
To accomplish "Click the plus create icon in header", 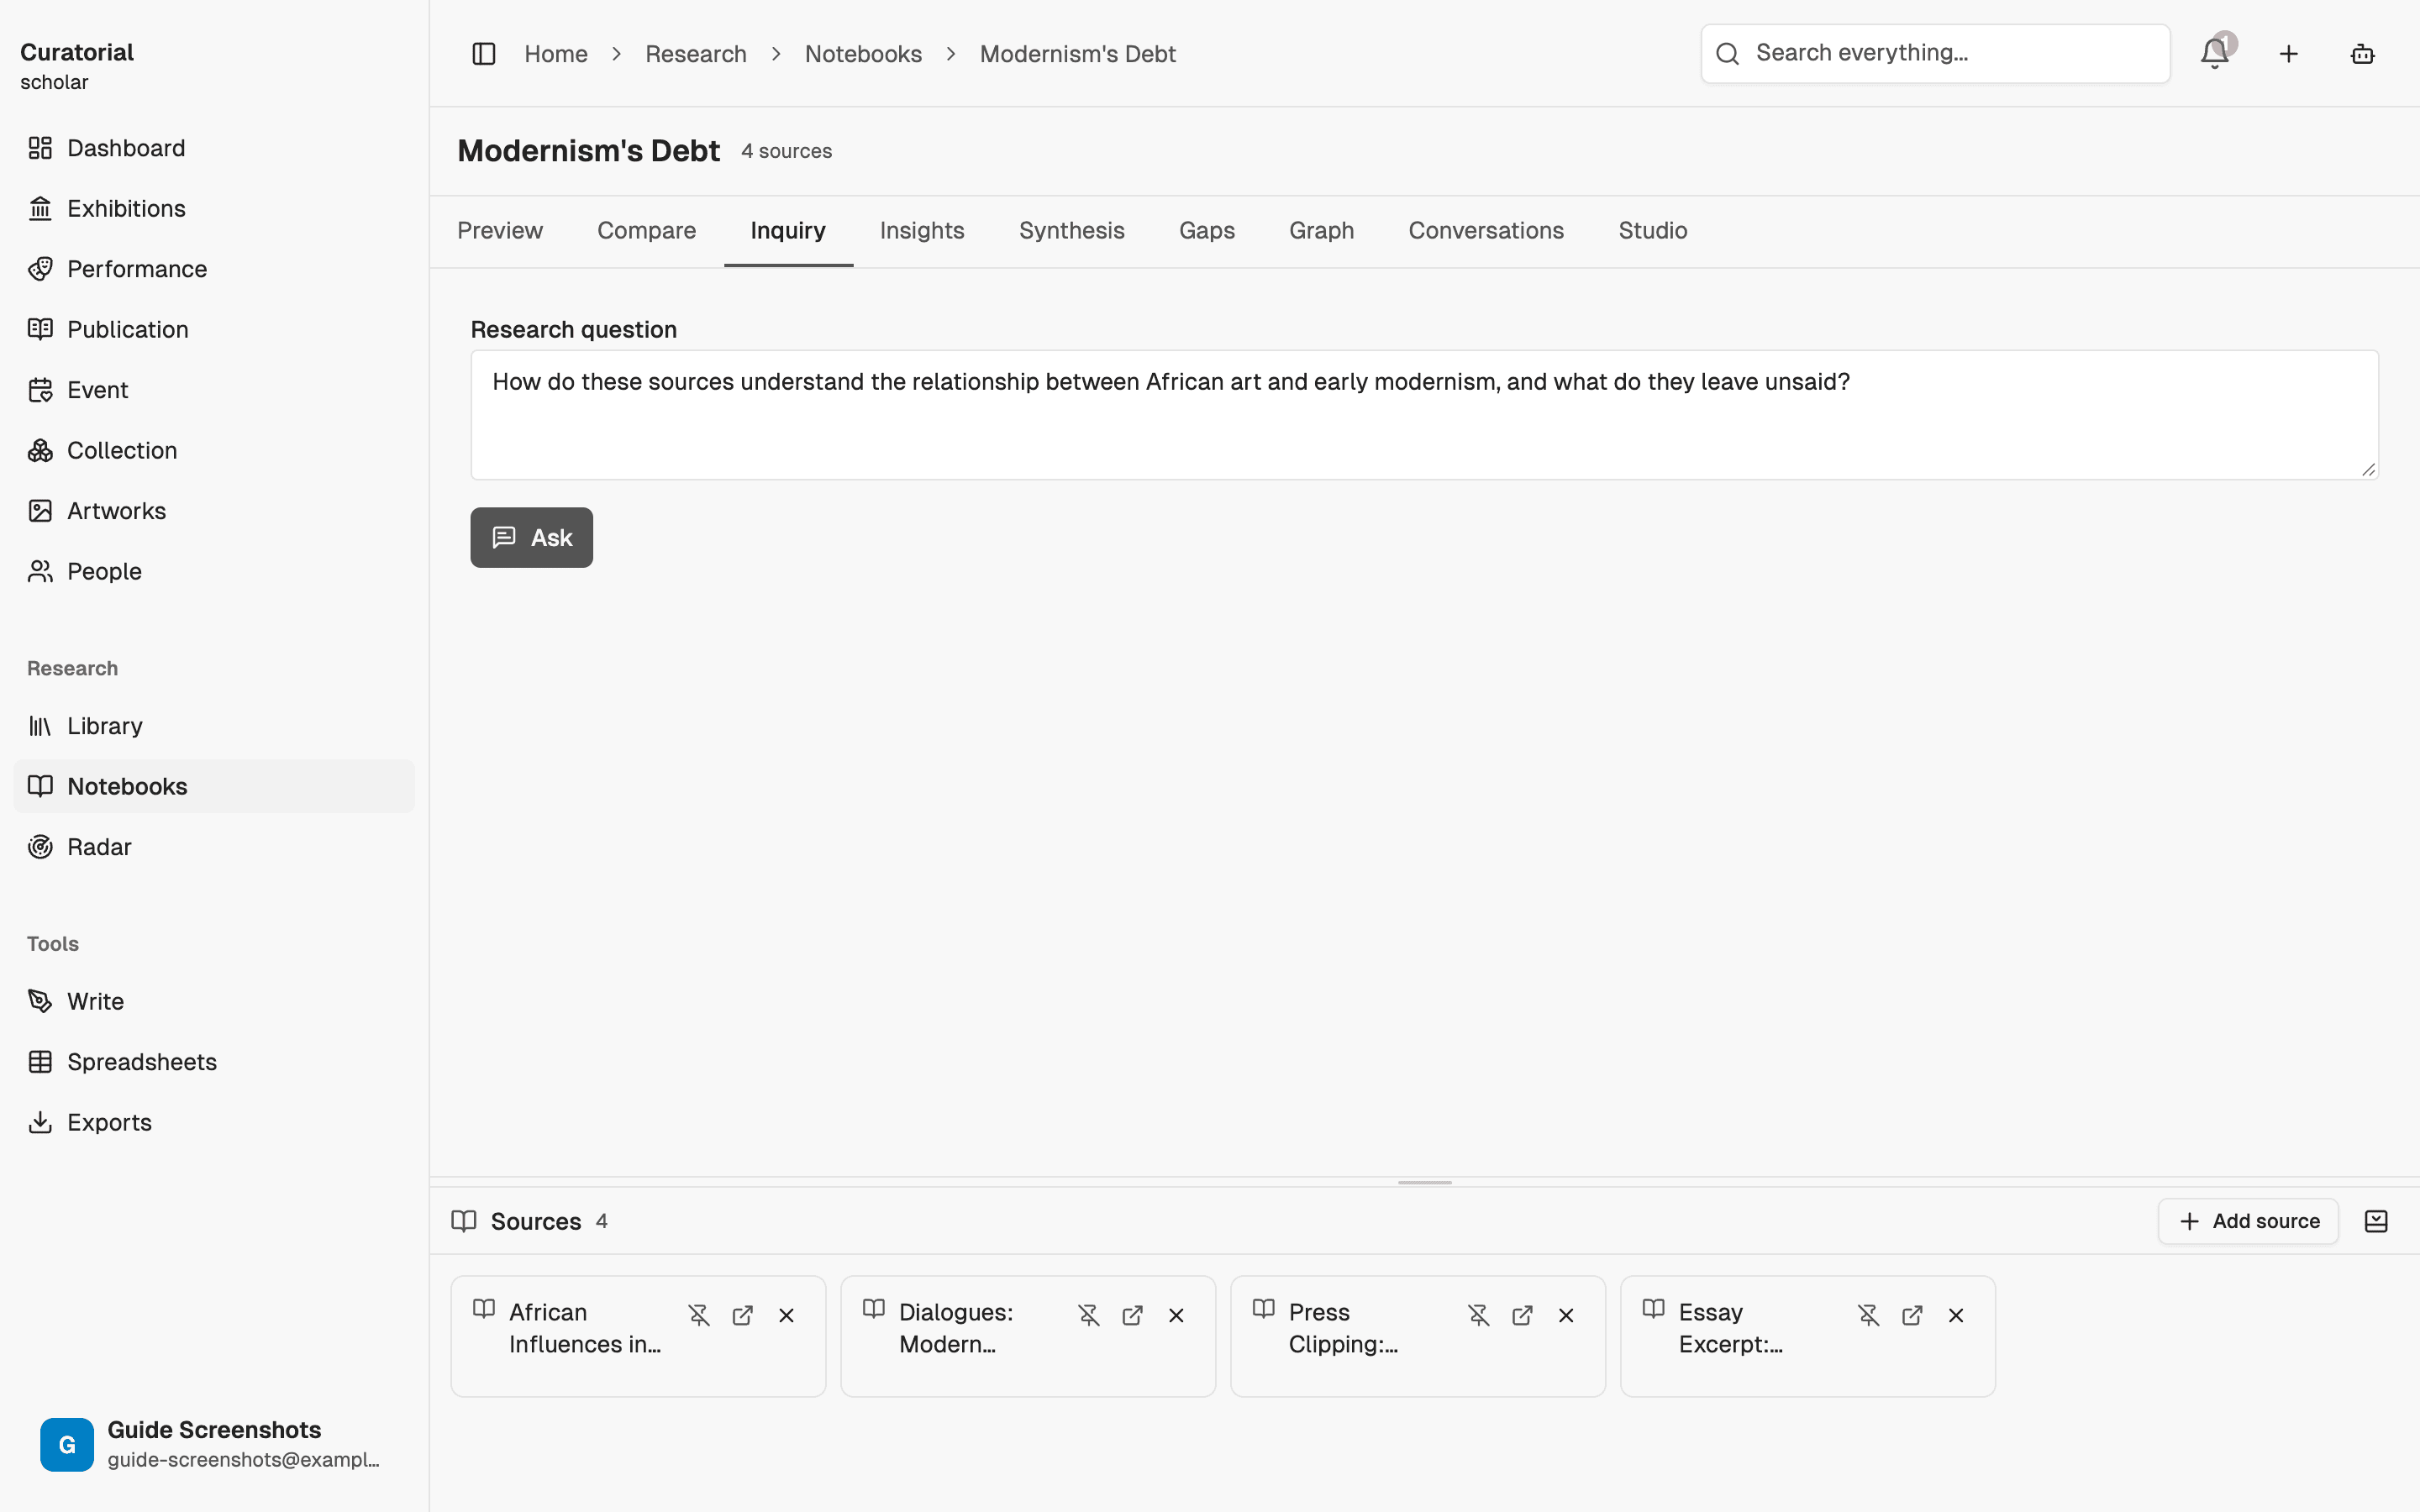I will tap(2289, 54).
